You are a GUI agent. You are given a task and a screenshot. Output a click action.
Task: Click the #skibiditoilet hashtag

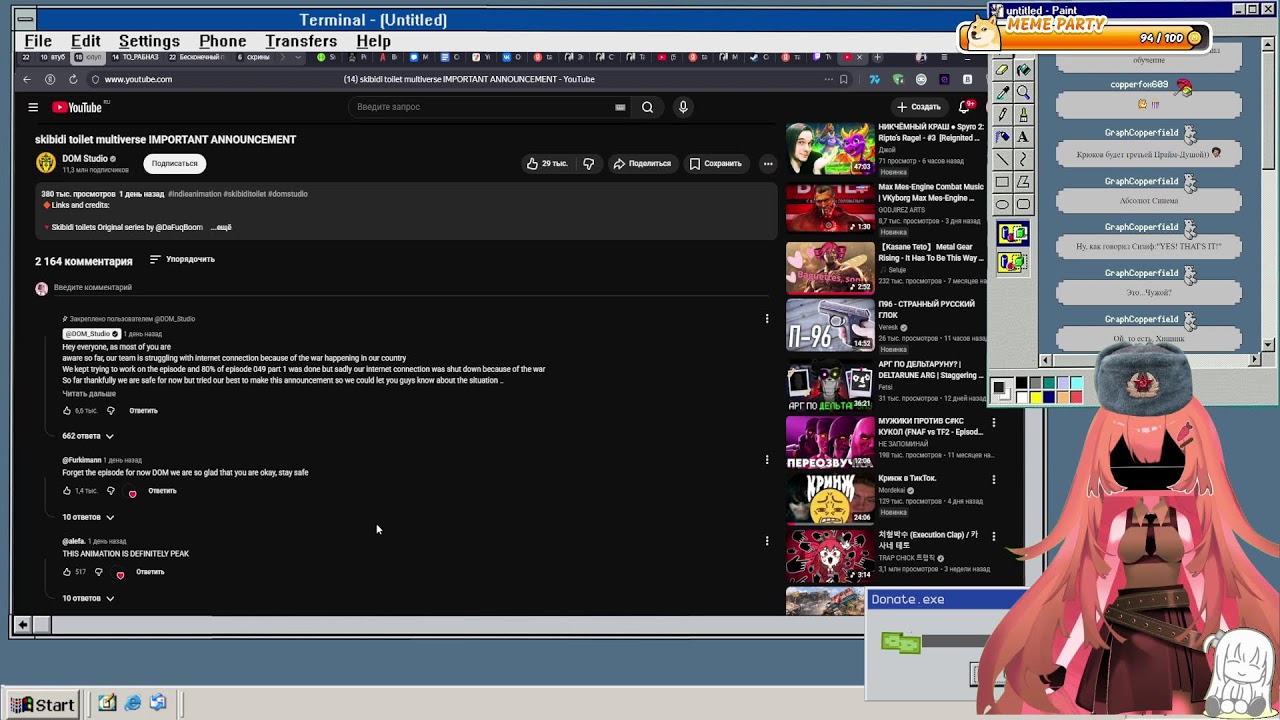point(244,194)
